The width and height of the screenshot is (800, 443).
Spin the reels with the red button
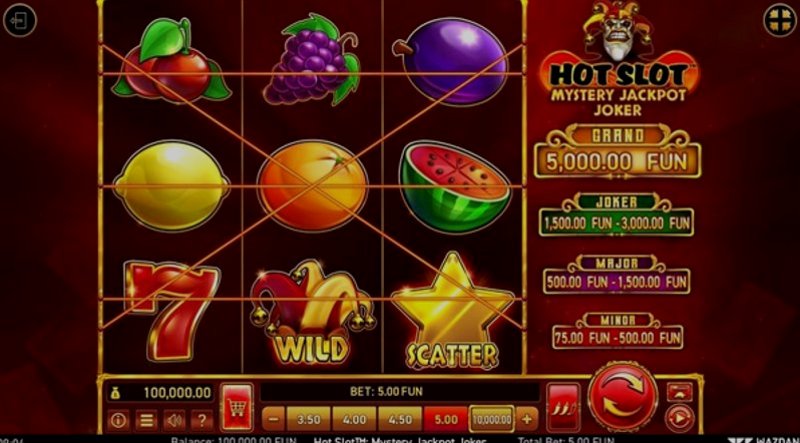pos(623,396)
